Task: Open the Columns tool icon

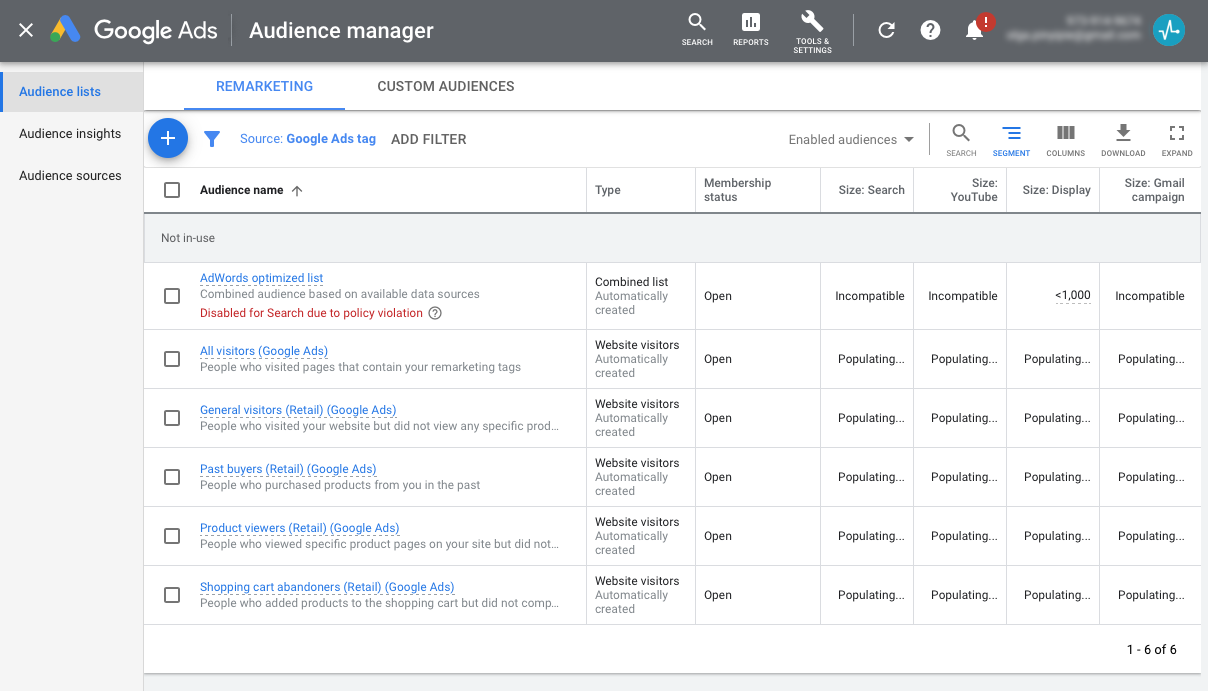Action: (x=1066, y=140)
